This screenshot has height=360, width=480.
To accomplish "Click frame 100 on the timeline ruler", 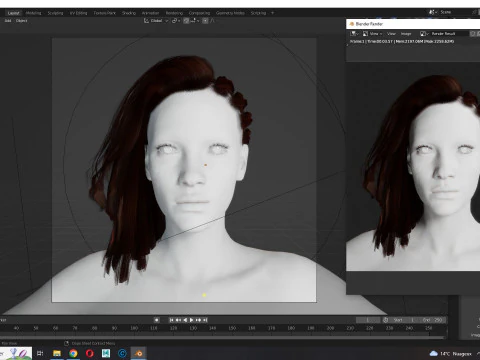I will pyautogui.click(x=134, y=328).
